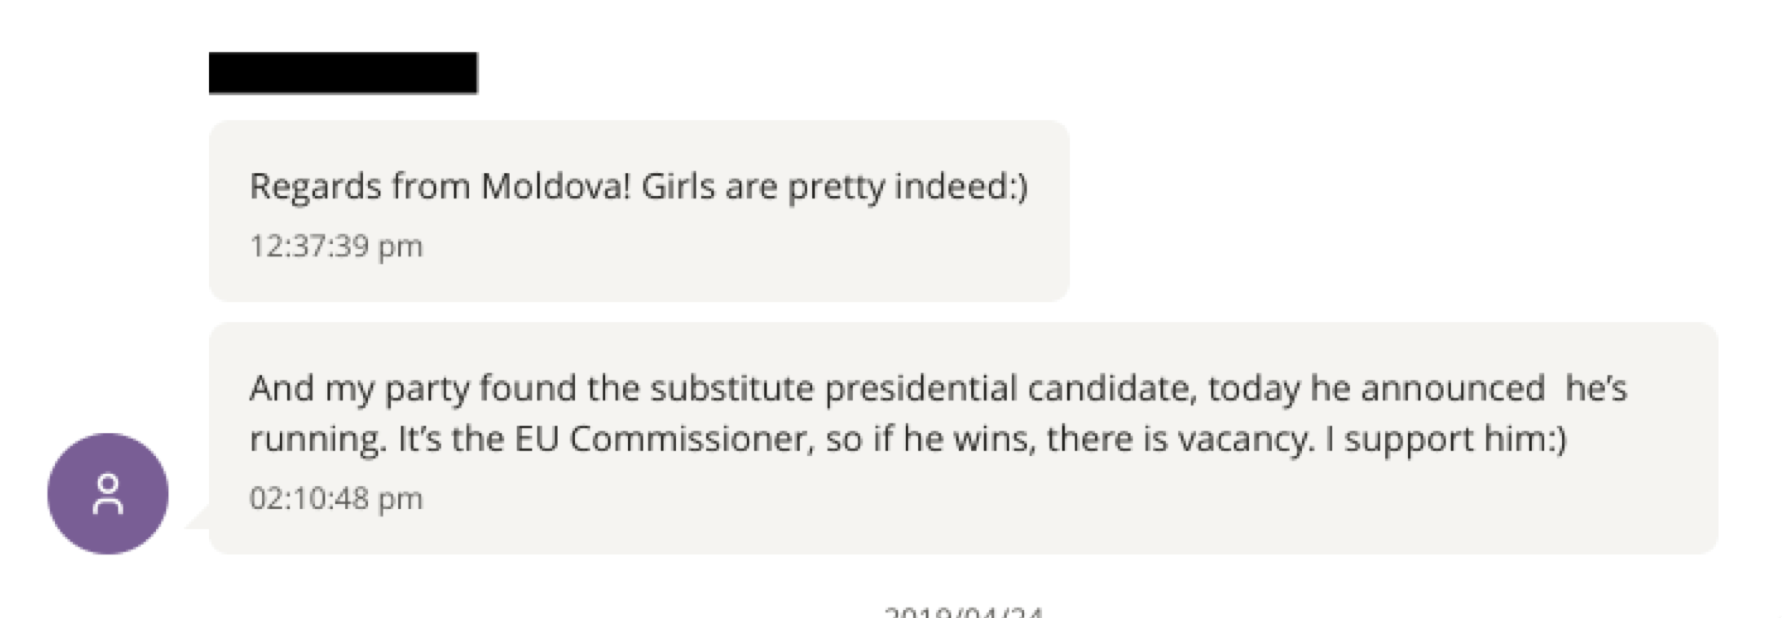The image size is (1782, 618).
Task: Click the date separator below the messages
Action: [963, 611]
